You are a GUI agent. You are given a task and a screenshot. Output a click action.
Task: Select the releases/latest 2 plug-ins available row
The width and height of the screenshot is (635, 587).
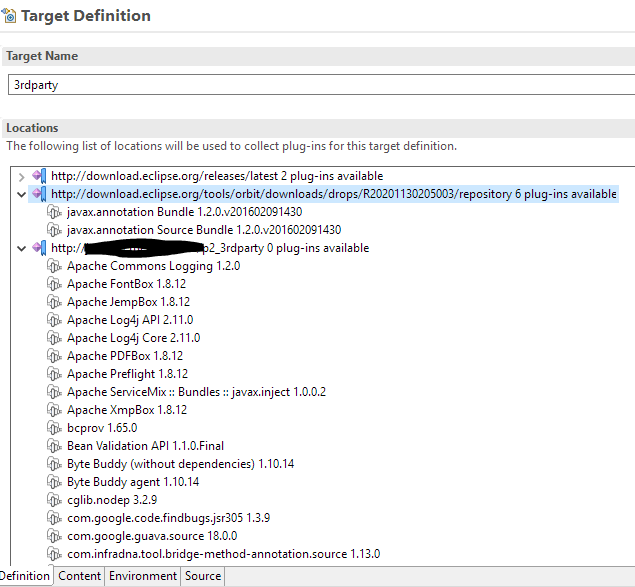tap(217, 176)
